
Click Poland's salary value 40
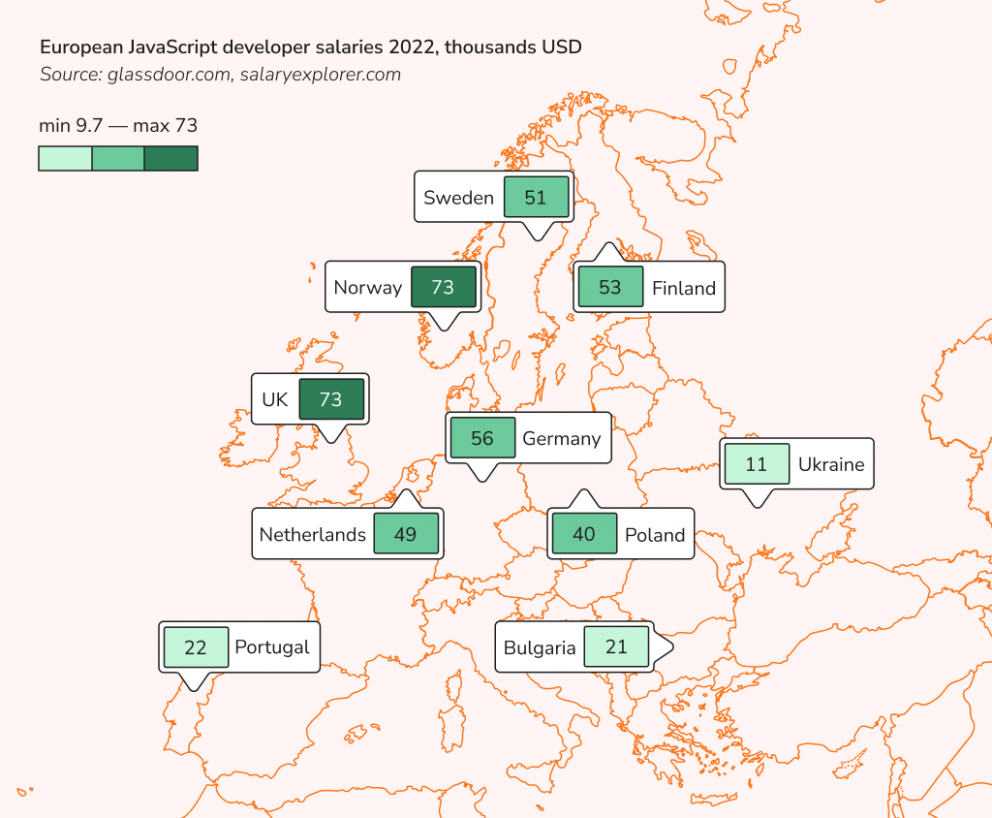pyautogui.click(x=584, y=534)
